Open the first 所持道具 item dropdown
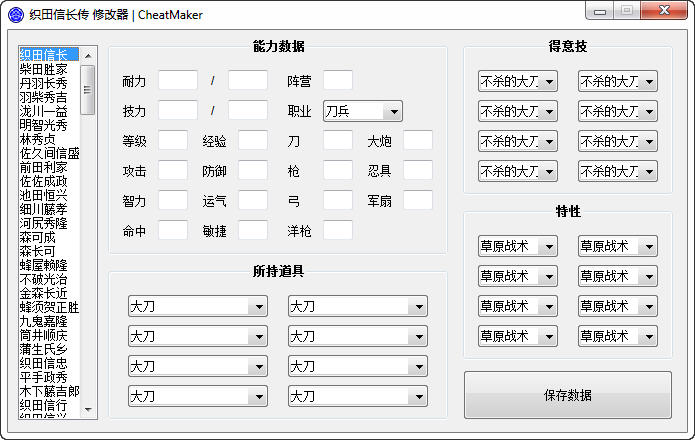This screenshot has height=440, width=695. [x=197, y=306]
